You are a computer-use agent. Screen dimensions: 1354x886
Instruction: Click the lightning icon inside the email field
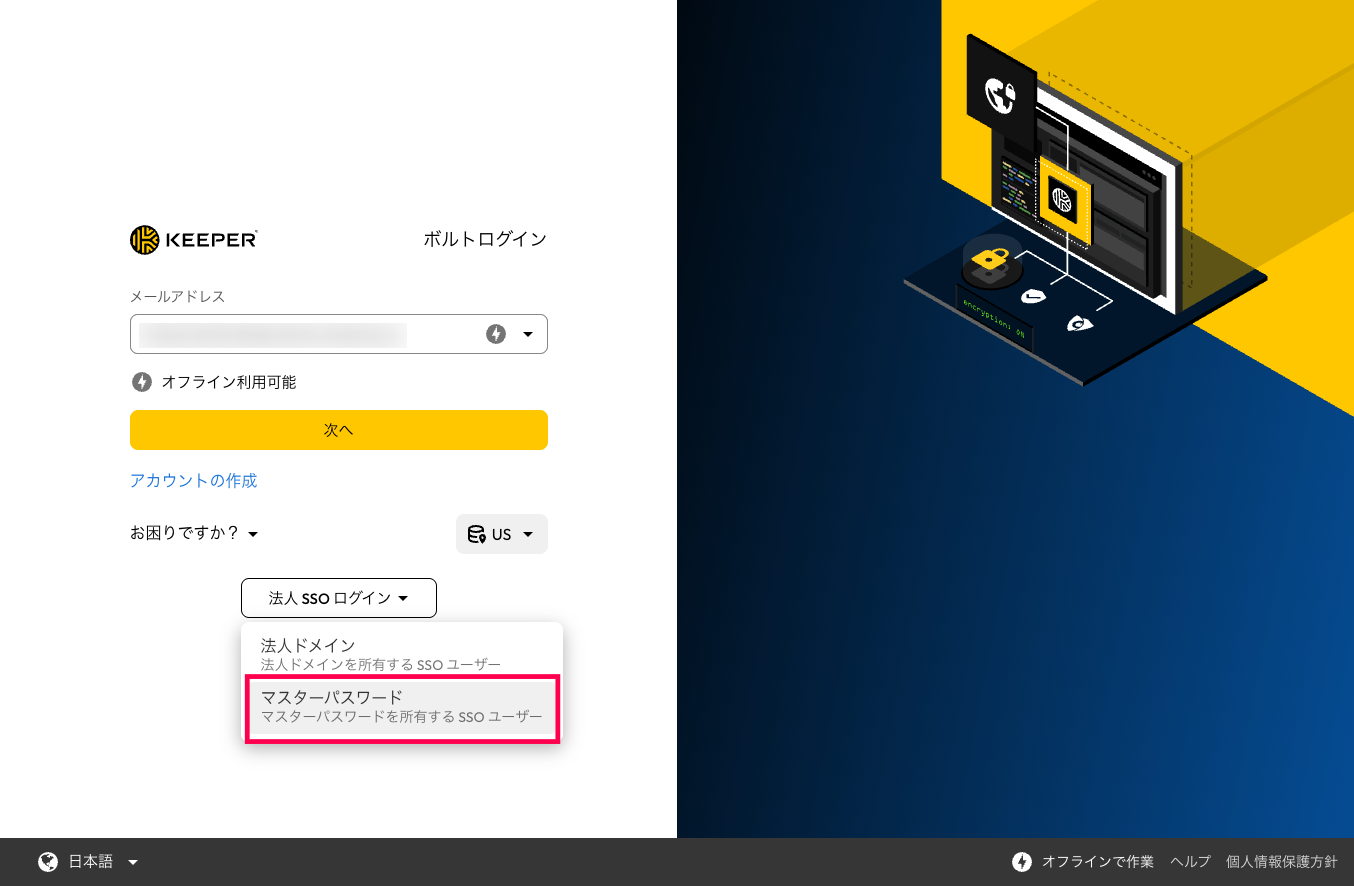click(x=496, y=334)
